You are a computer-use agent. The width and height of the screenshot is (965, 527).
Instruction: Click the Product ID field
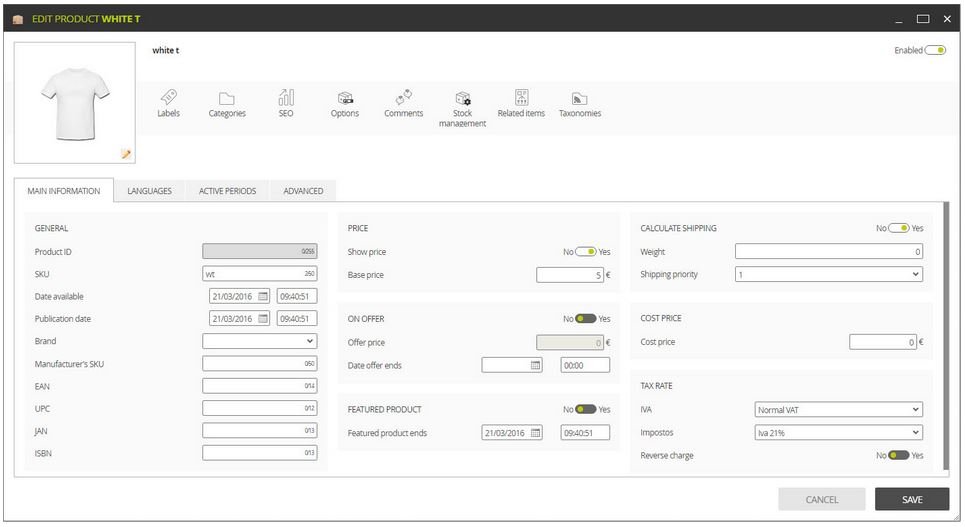pyautogui.click(x=260, y=251)
